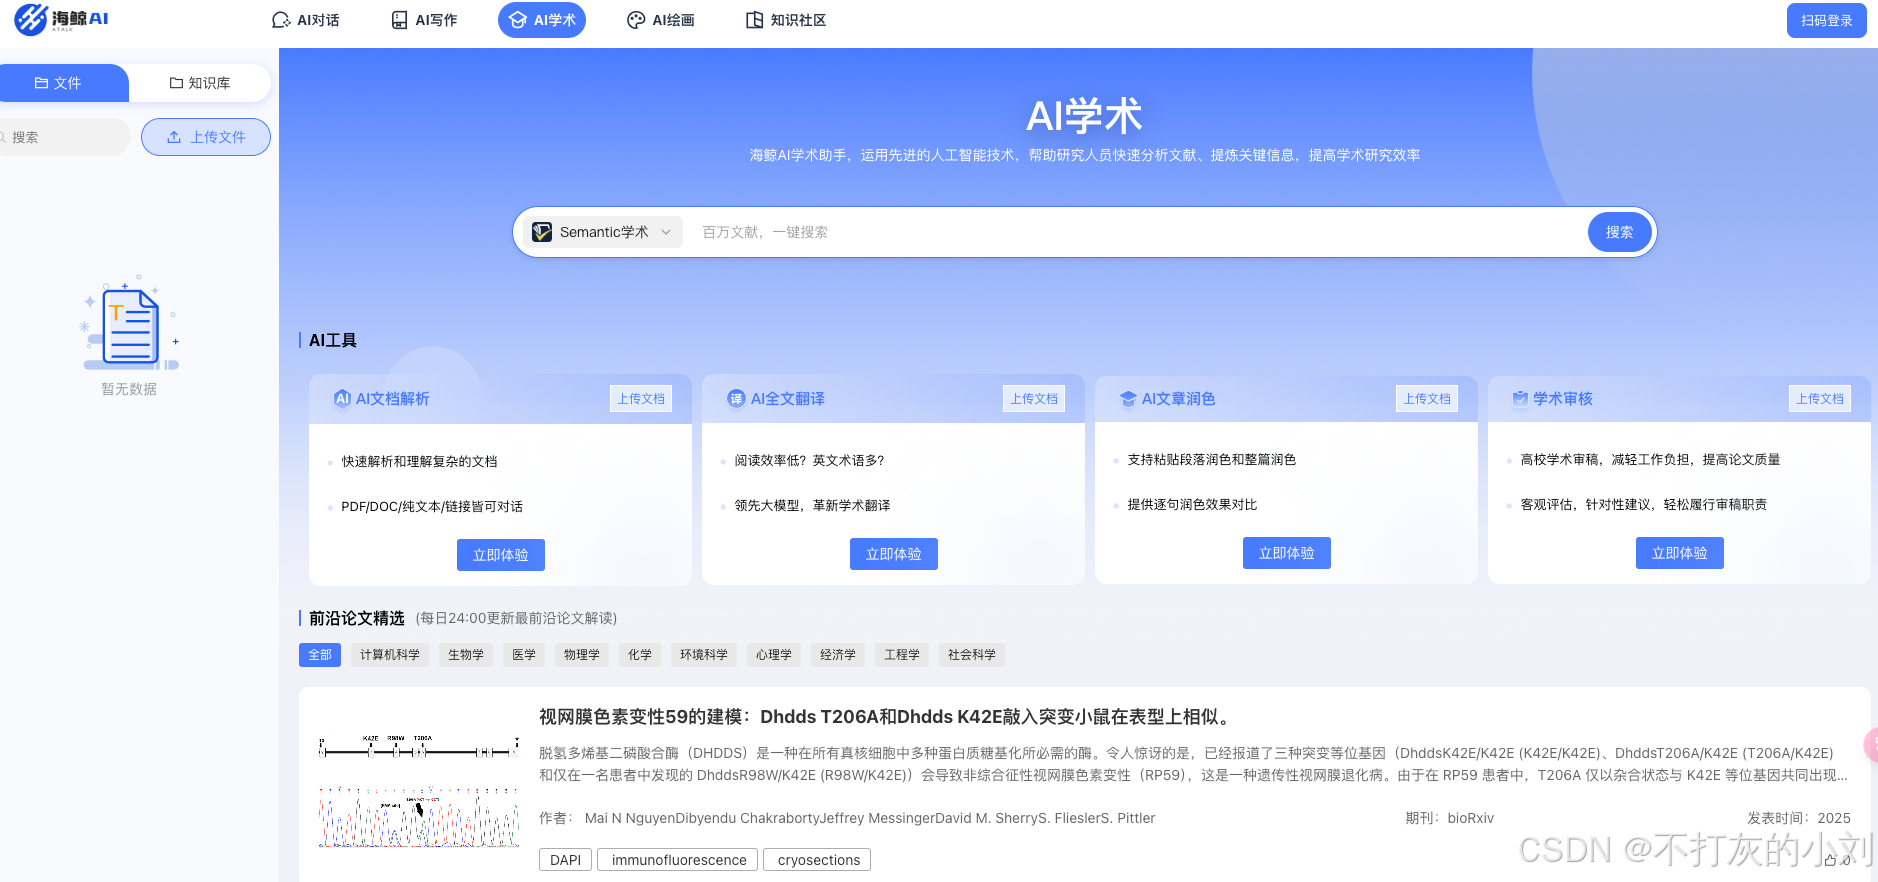Click the 知识社区 book icon

[x=755, y=20]
